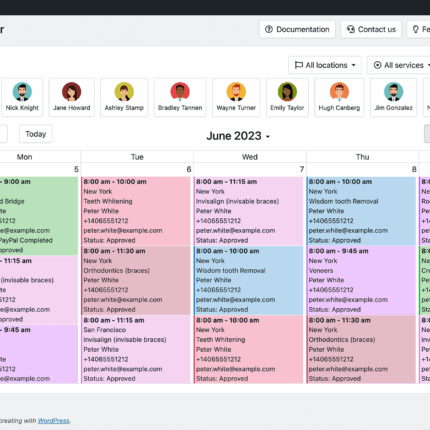Open Thursday Orthodontics (braces) appointment
The height and width of the screenshot is (430, 430).
click(361, 349)
